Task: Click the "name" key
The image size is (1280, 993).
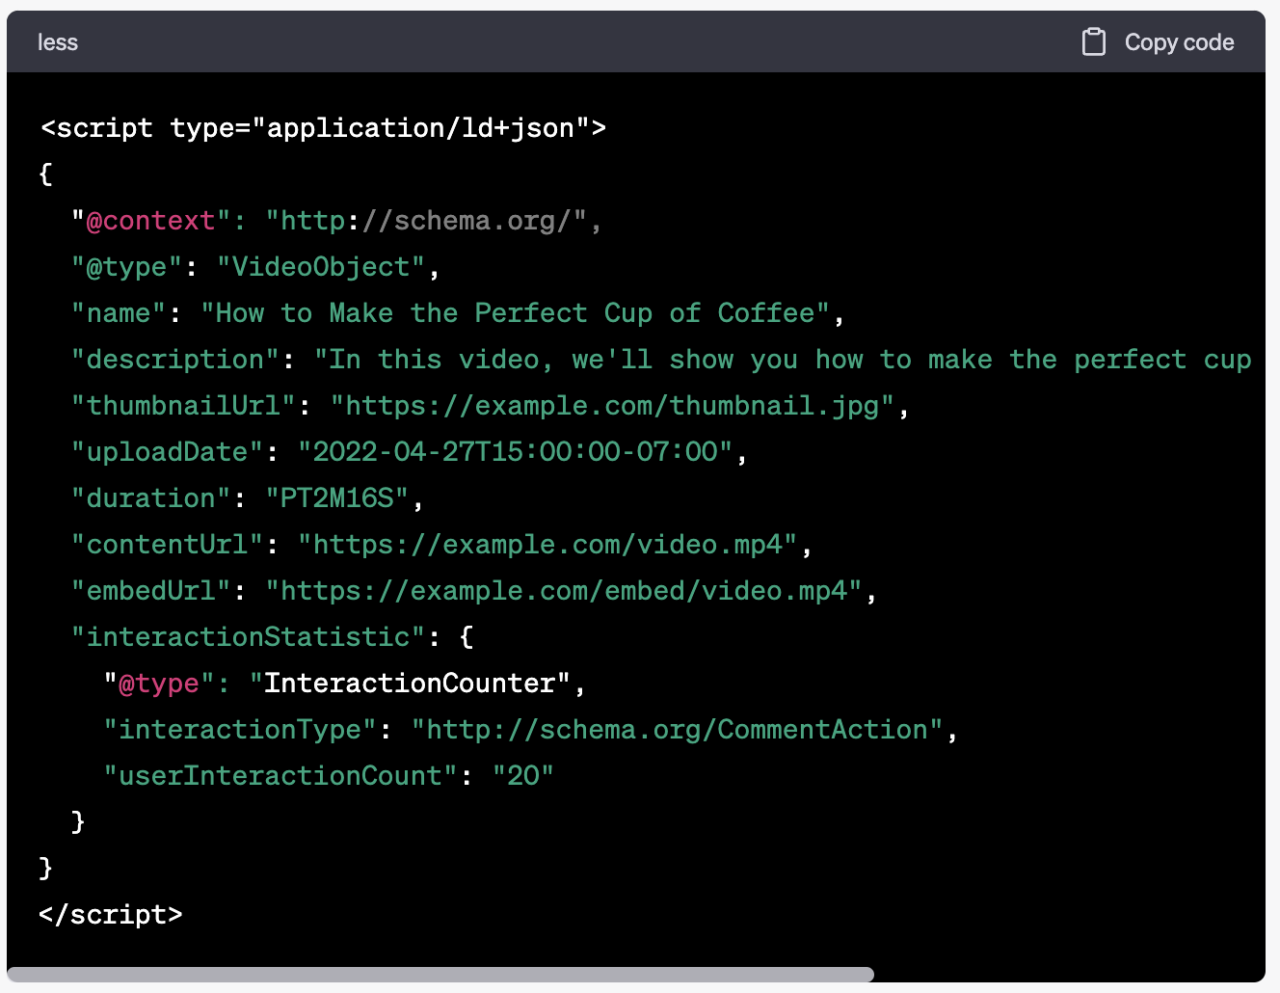Action: tap(118, 313)
